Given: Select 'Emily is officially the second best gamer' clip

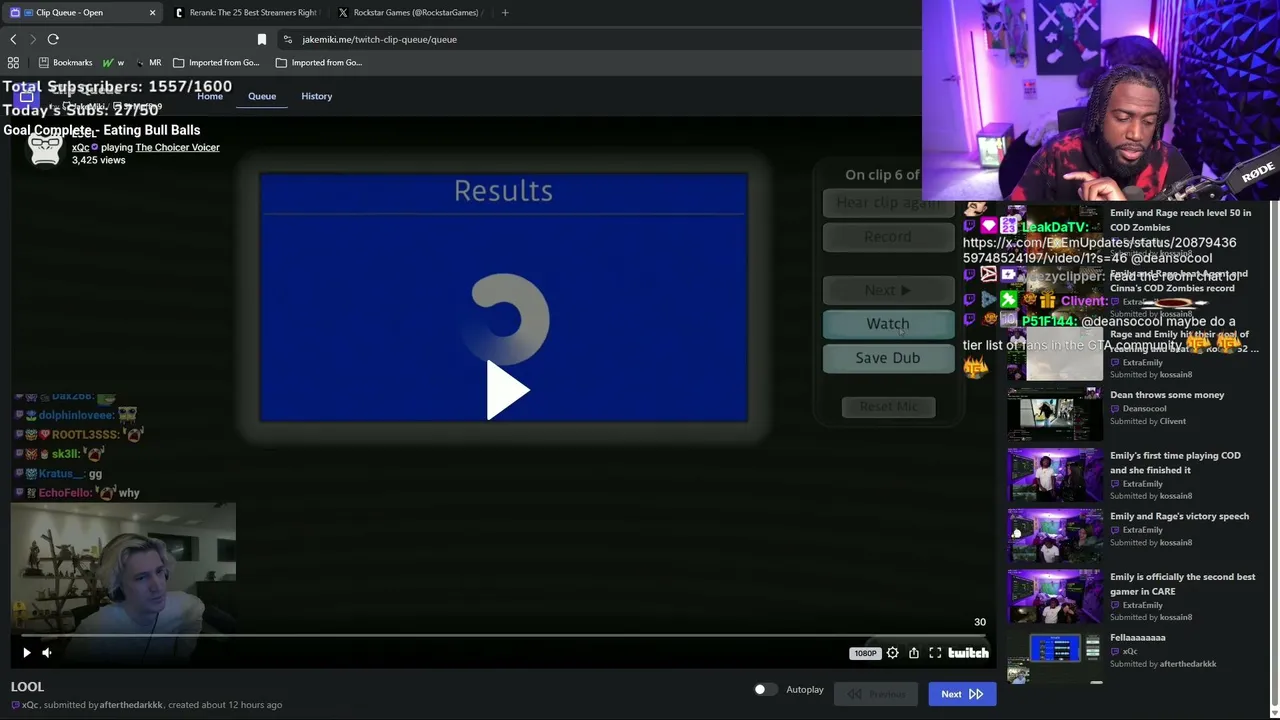Looking at the screenshot, I should (x=1182, y=584).
